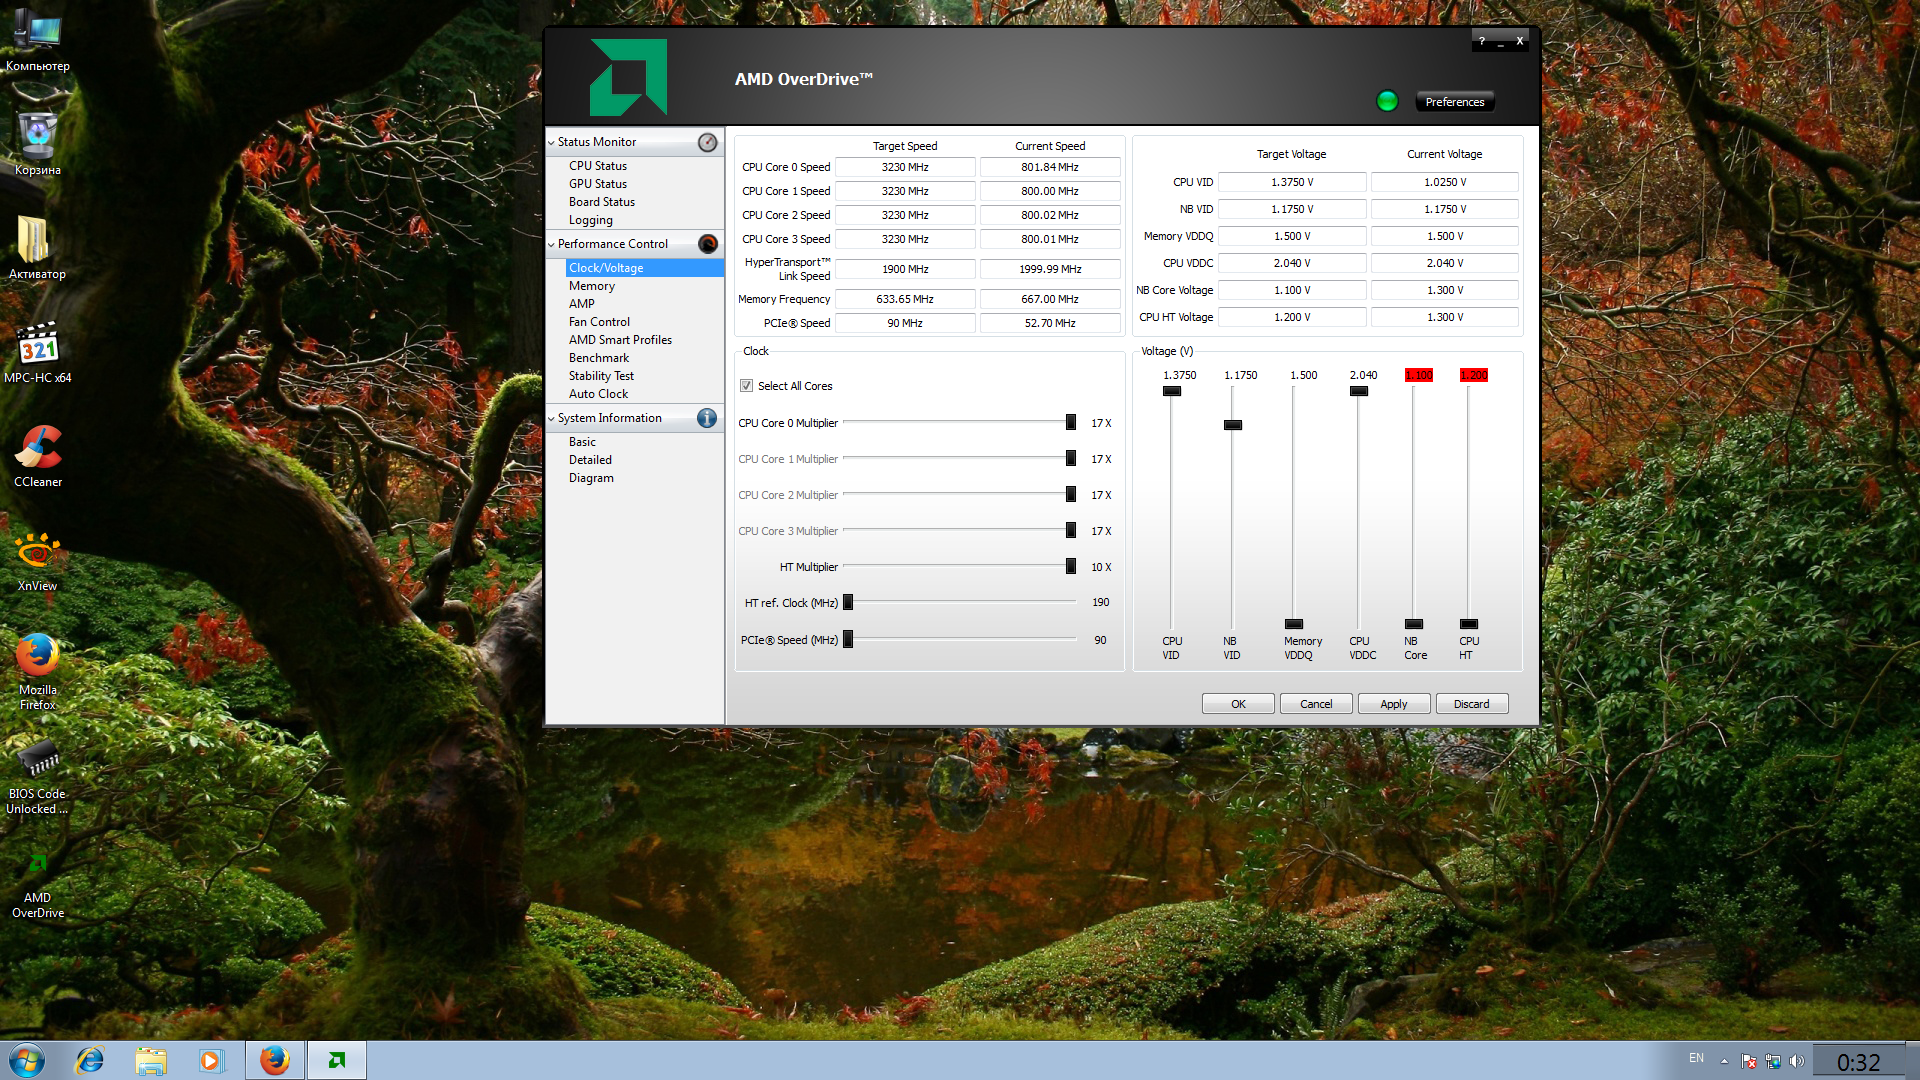Screen dimensions: 1920x1080
Task: Collapse the Status Monitor section
Action: [551, 142]
